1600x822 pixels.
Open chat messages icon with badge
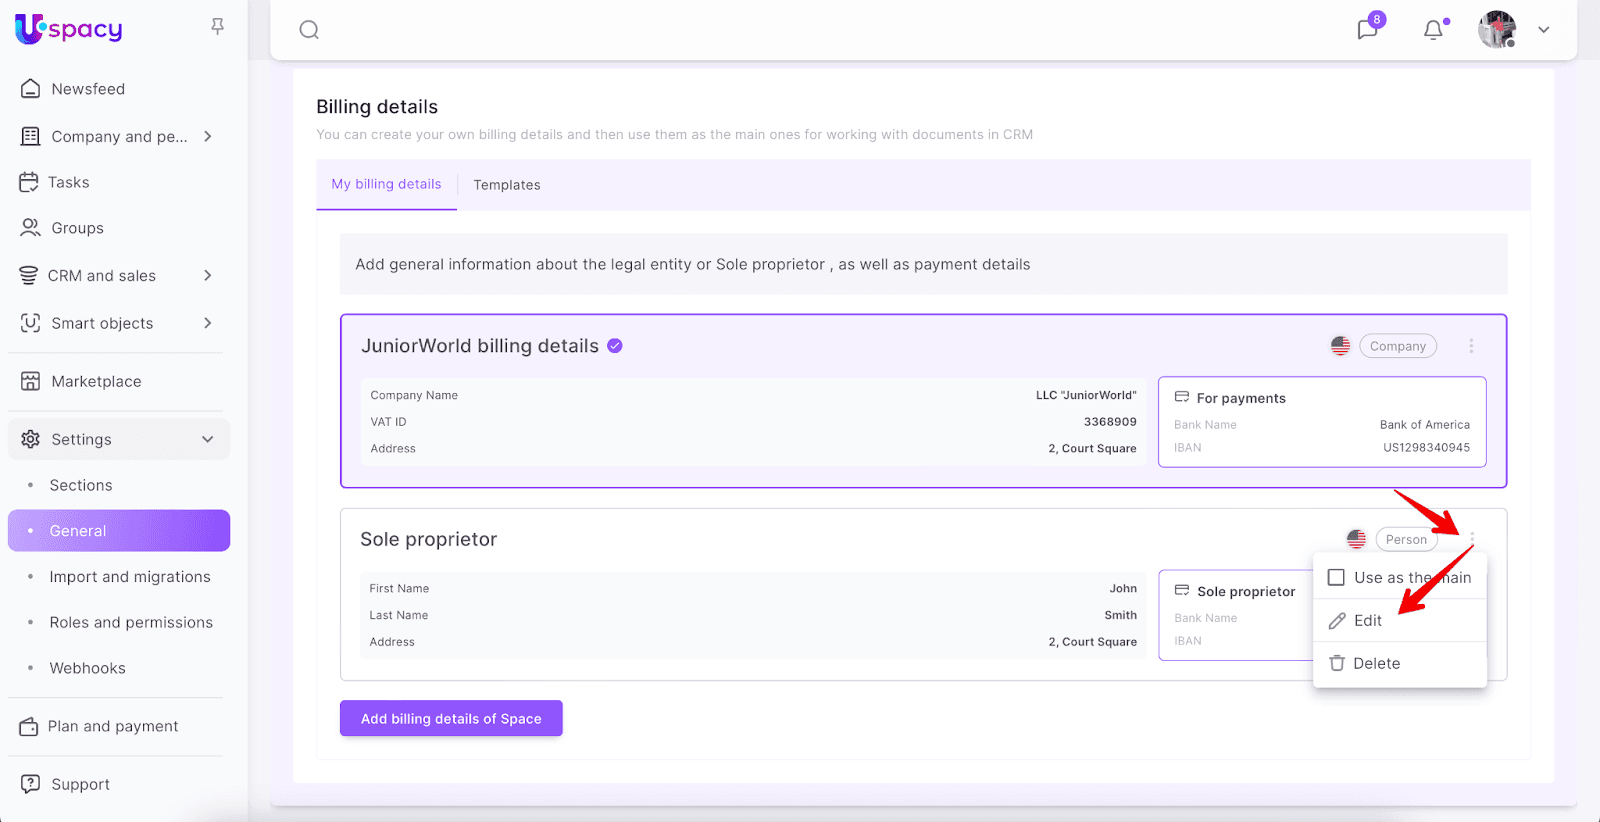click(1367, 29)
